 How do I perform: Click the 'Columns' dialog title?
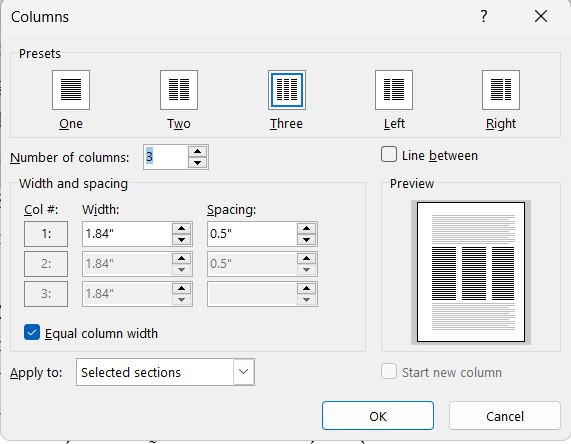coord(40,17)
